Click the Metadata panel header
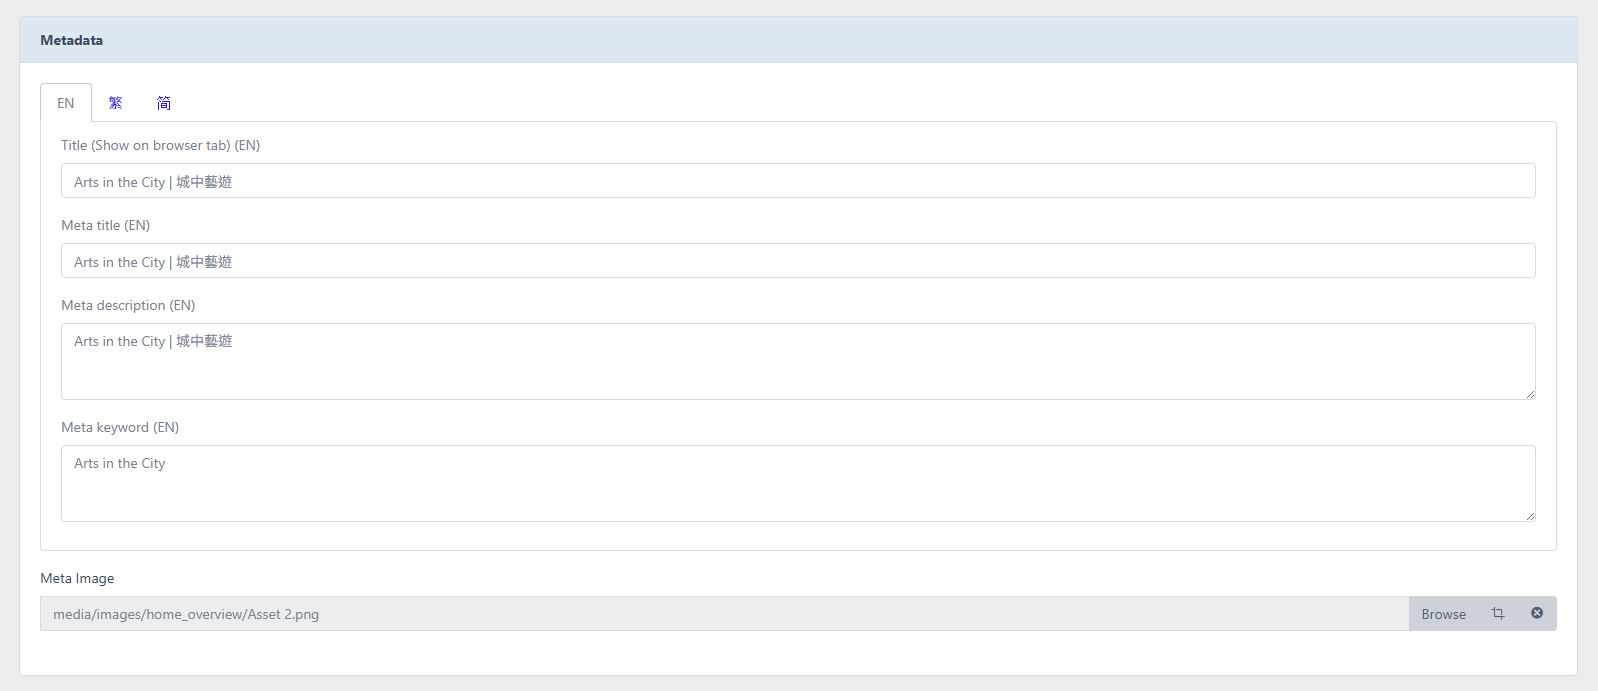The height and width of the screenshot is (691, 1598). pyautogui.click(x=71, y=40)
